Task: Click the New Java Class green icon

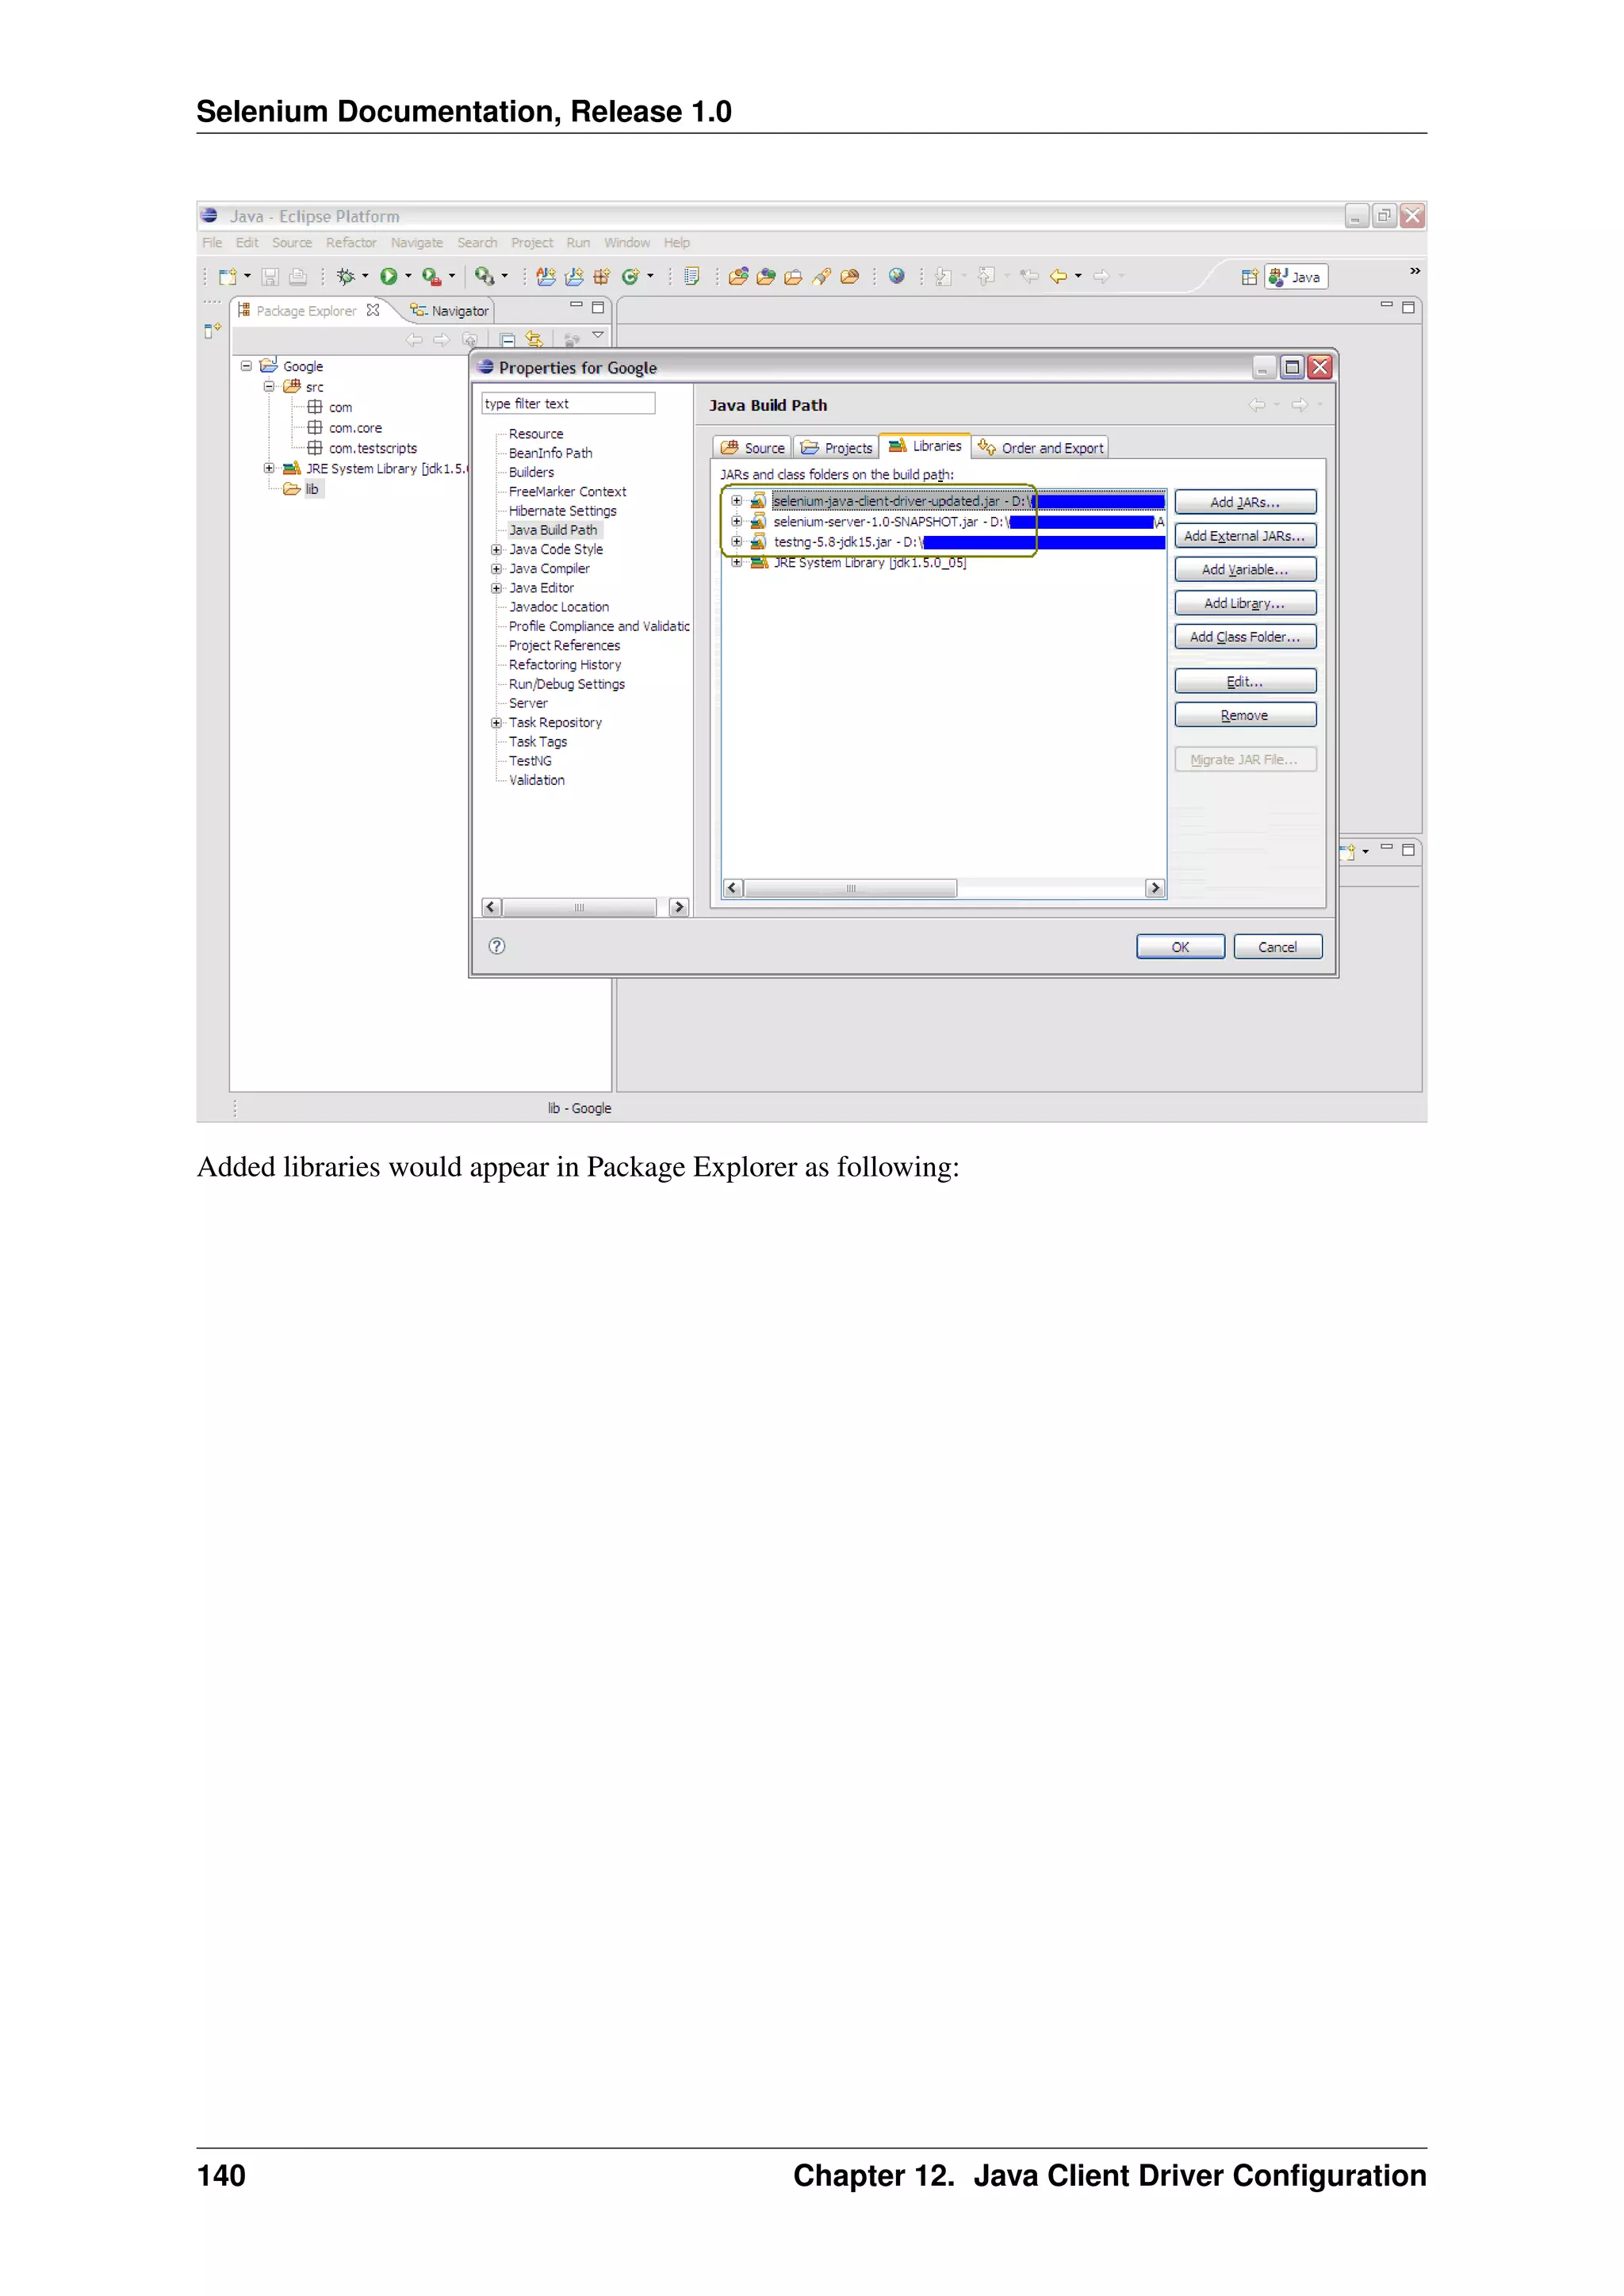Action: point(630,277)
